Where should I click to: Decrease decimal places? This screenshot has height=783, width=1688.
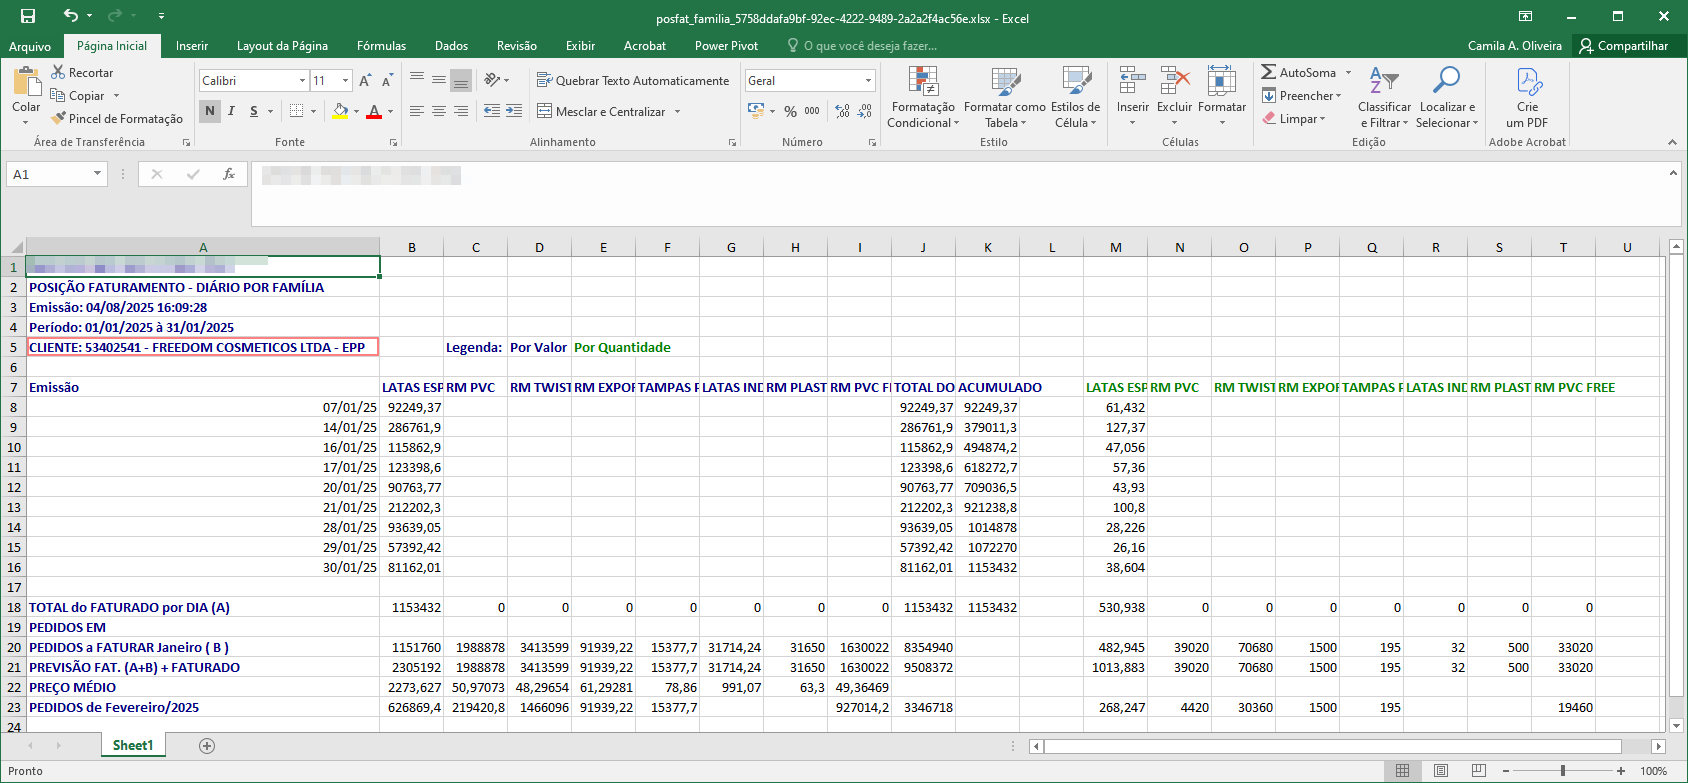(865, 111)
